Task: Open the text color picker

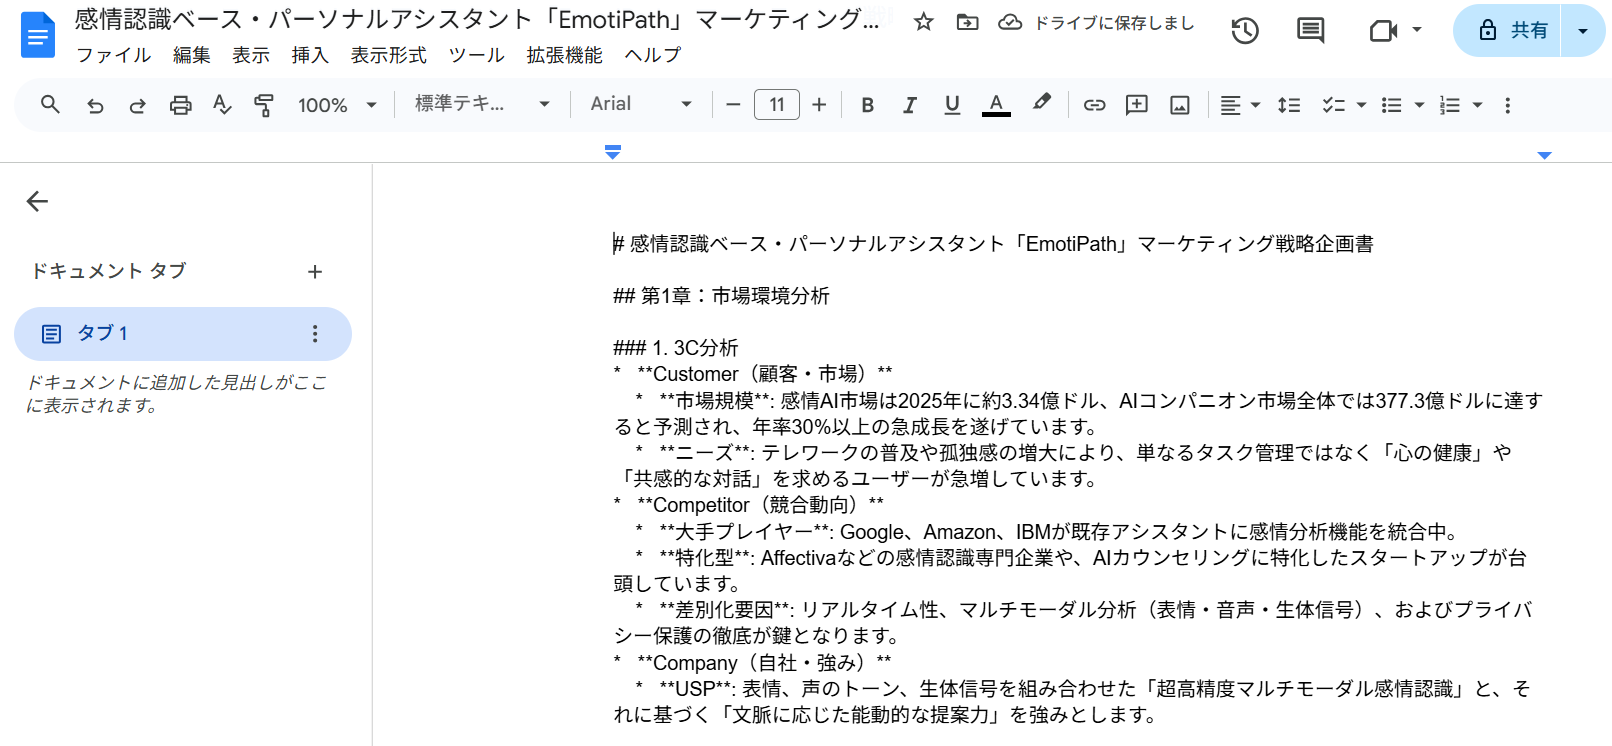Action: [996, 105]
